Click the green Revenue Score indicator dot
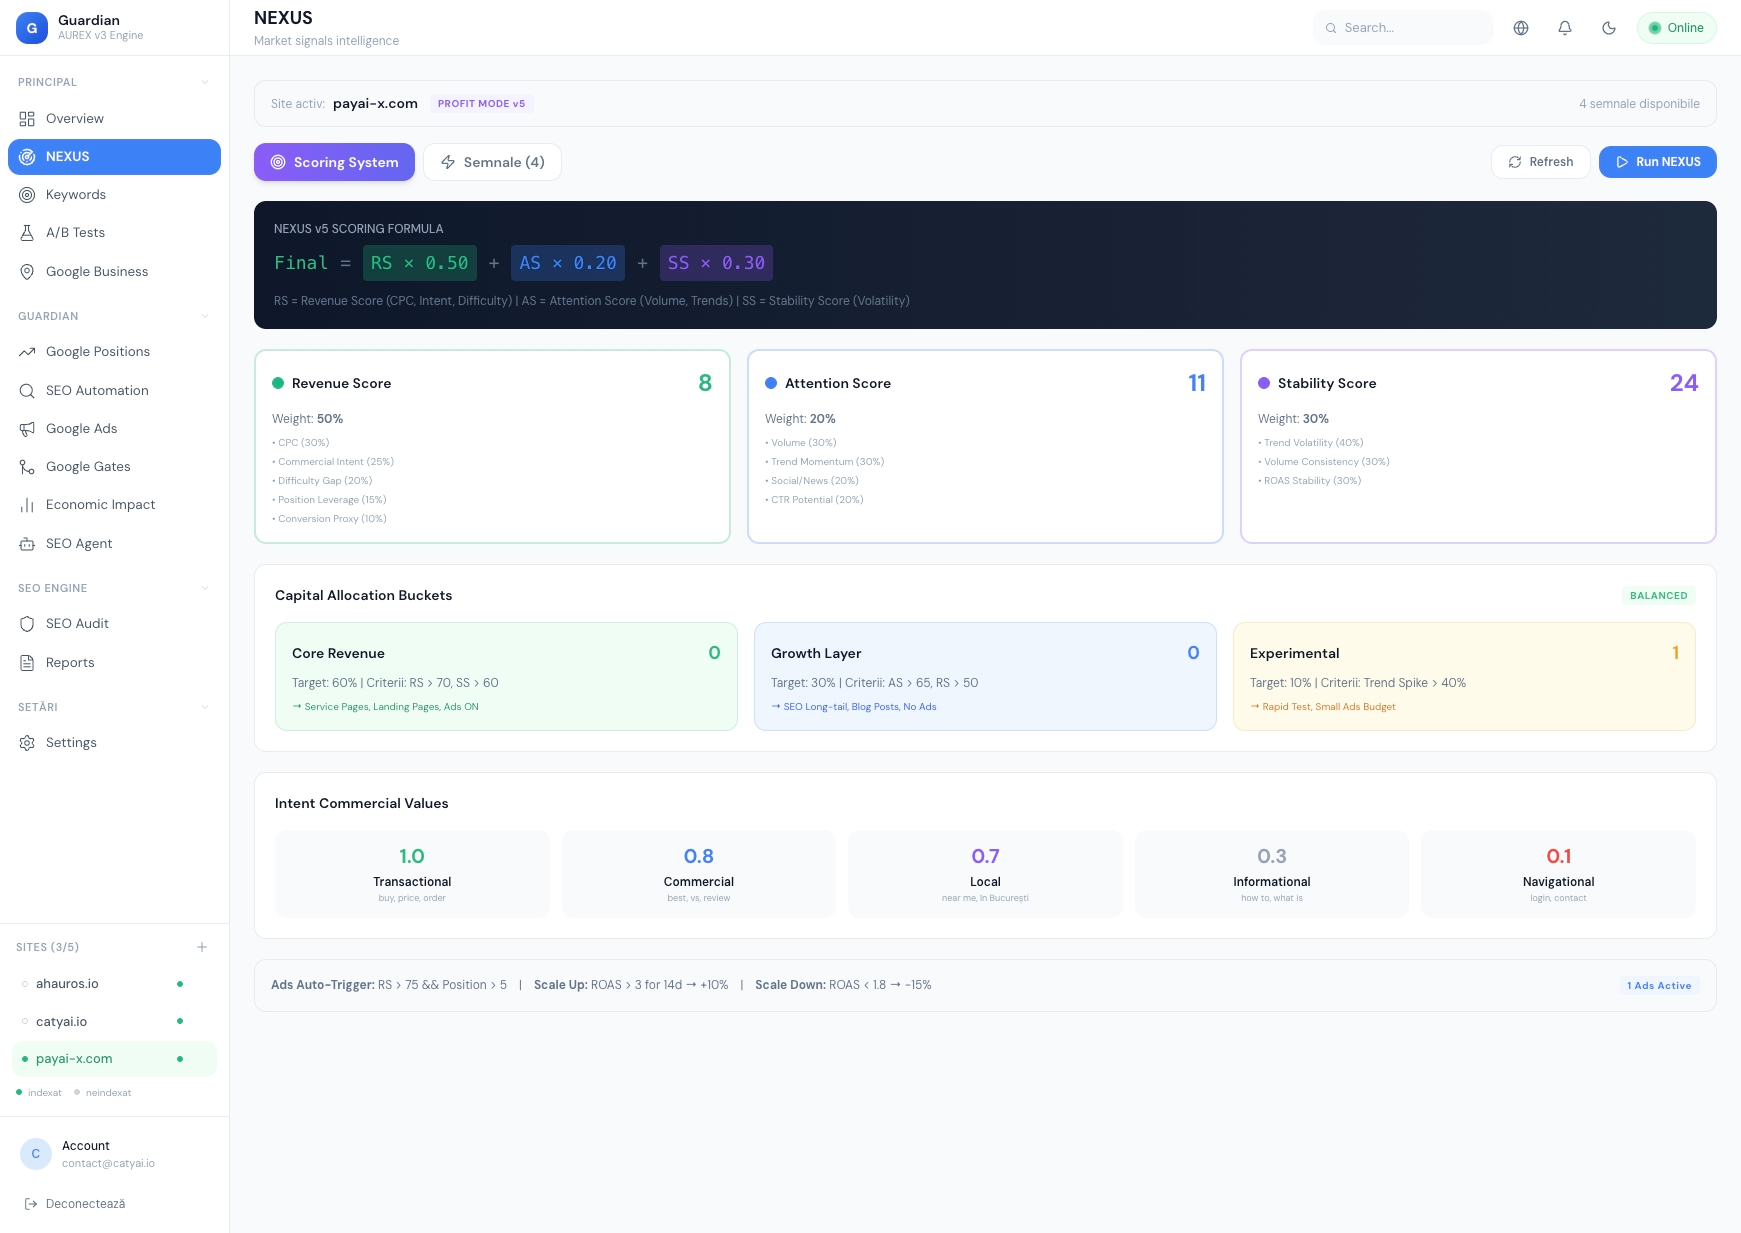Viewport: 1741px width, 1233px height. coord(277,382)
